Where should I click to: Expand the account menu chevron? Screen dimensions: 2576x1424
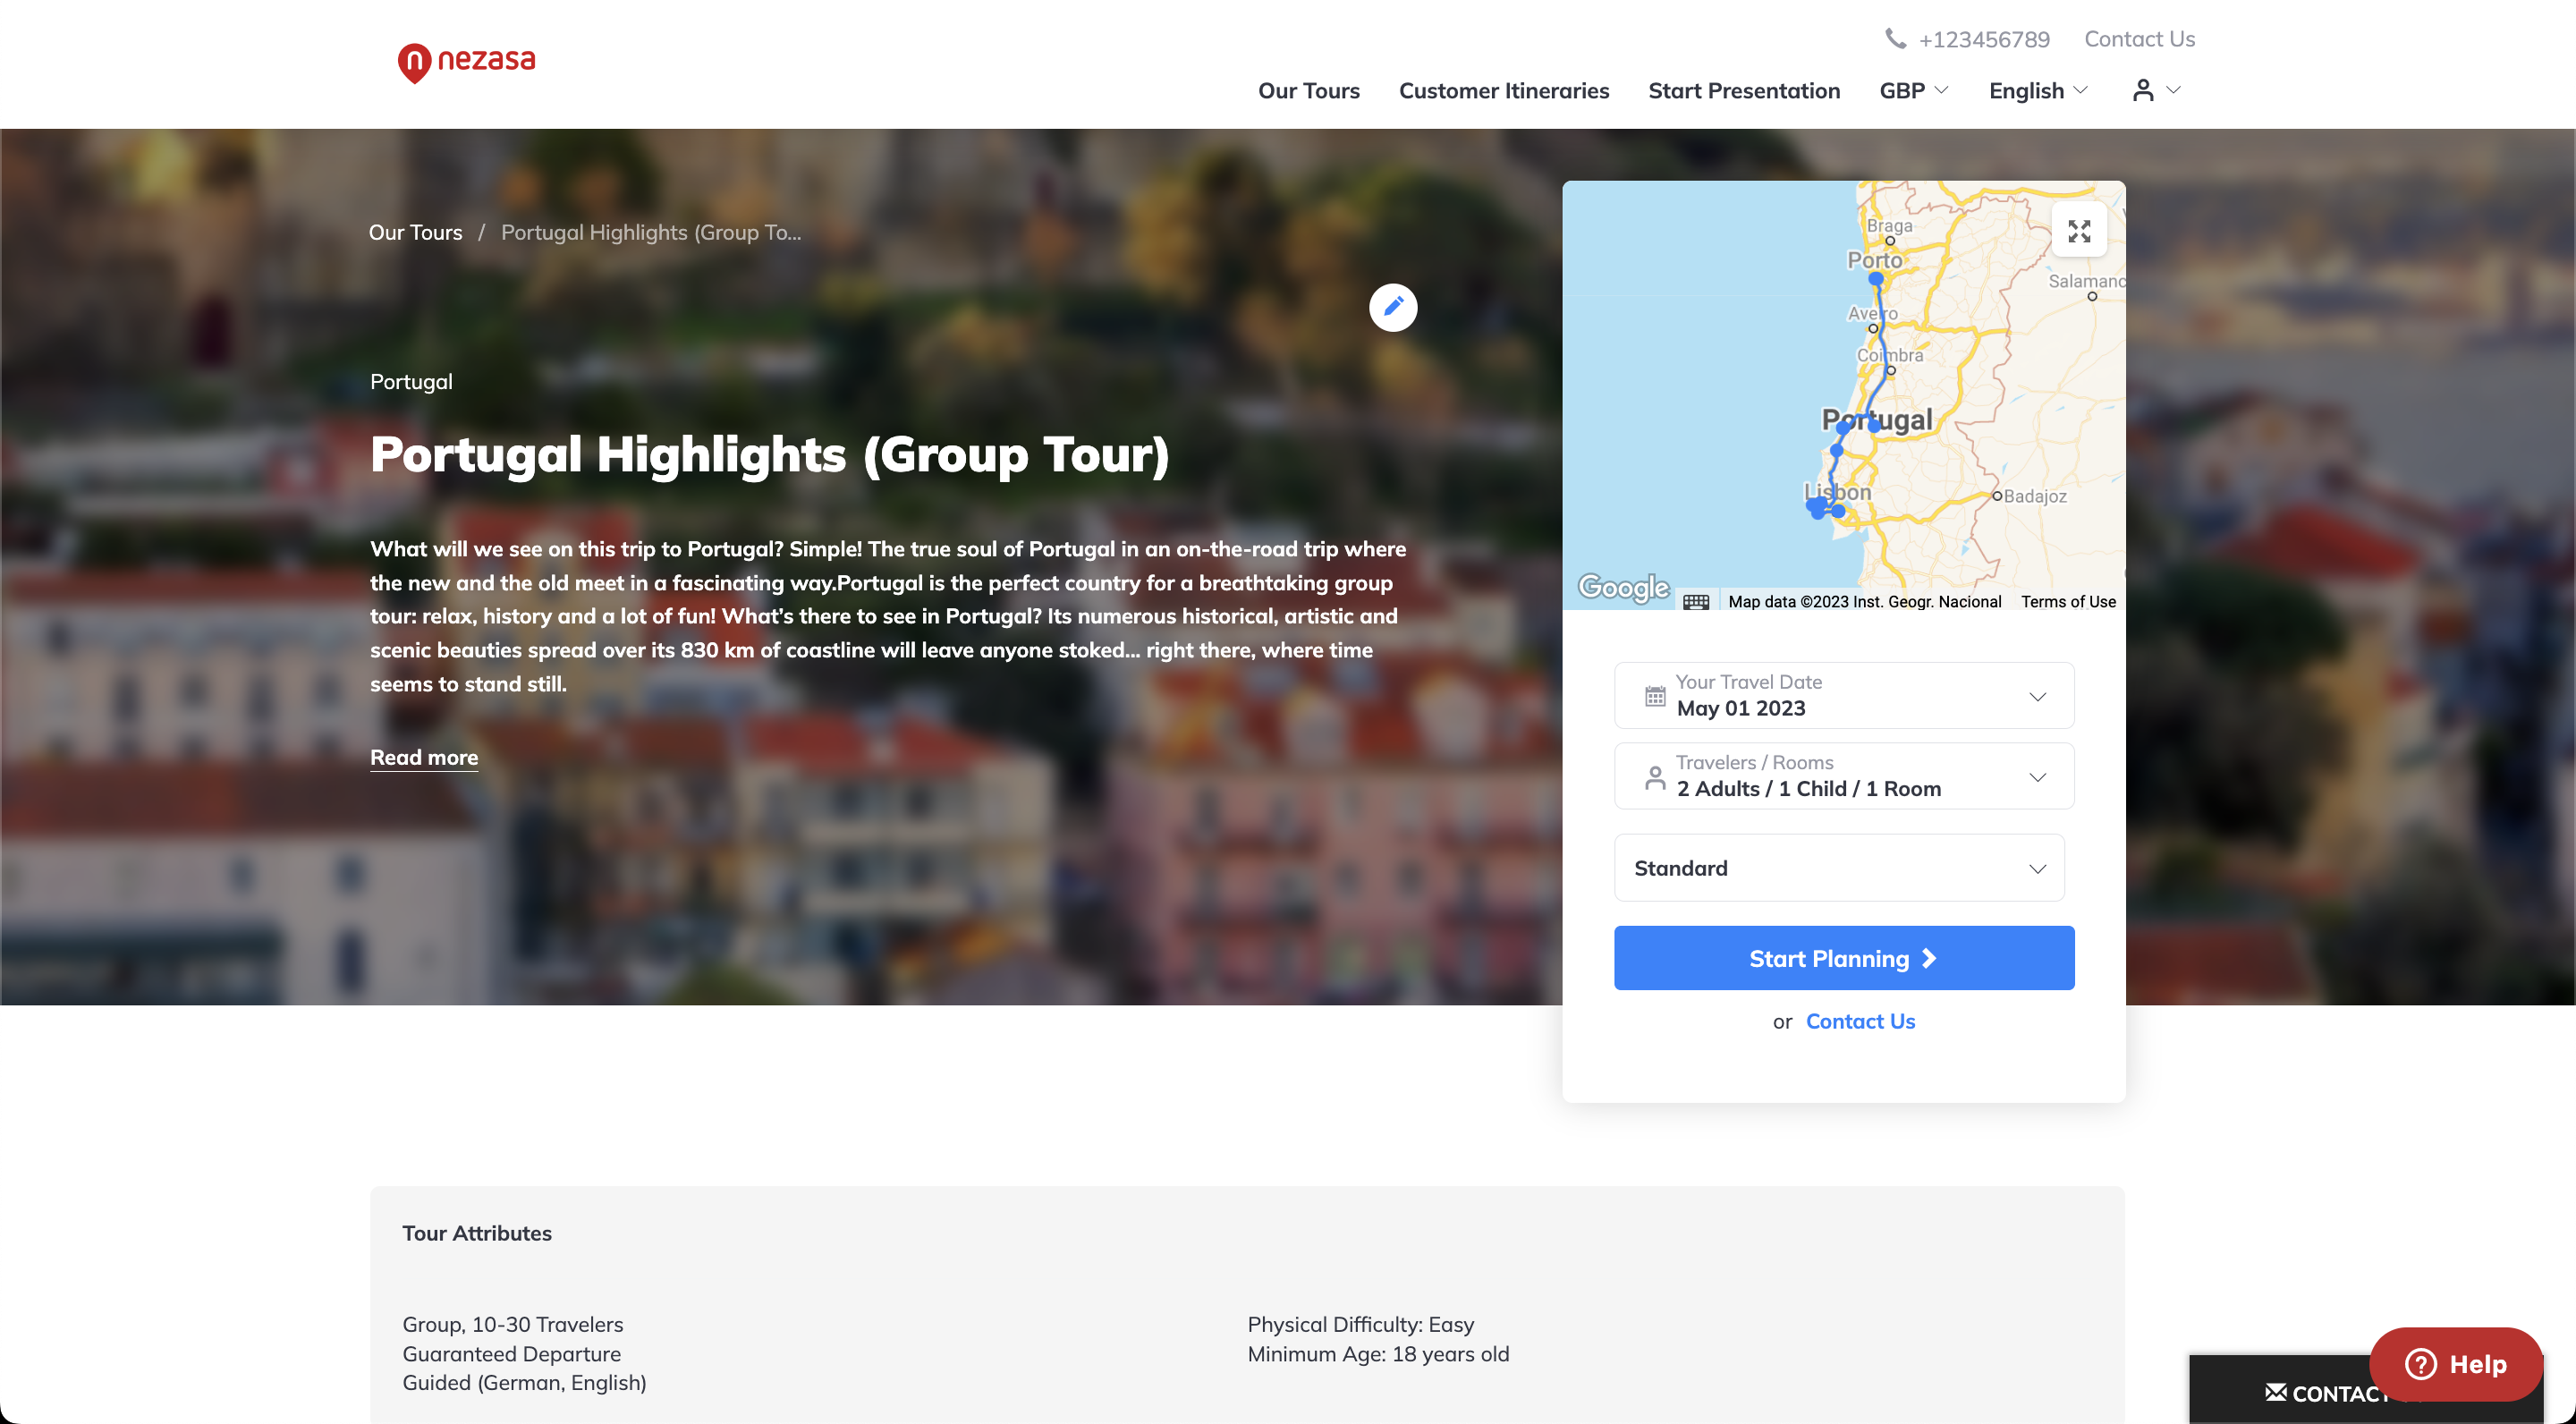point(2173,90)
